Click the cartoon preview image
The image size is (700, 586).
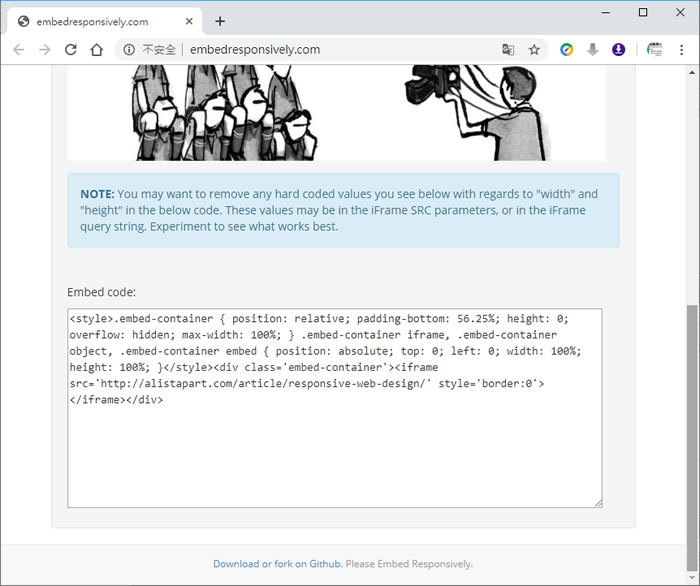pyautogui.click(x=337, y=112)
